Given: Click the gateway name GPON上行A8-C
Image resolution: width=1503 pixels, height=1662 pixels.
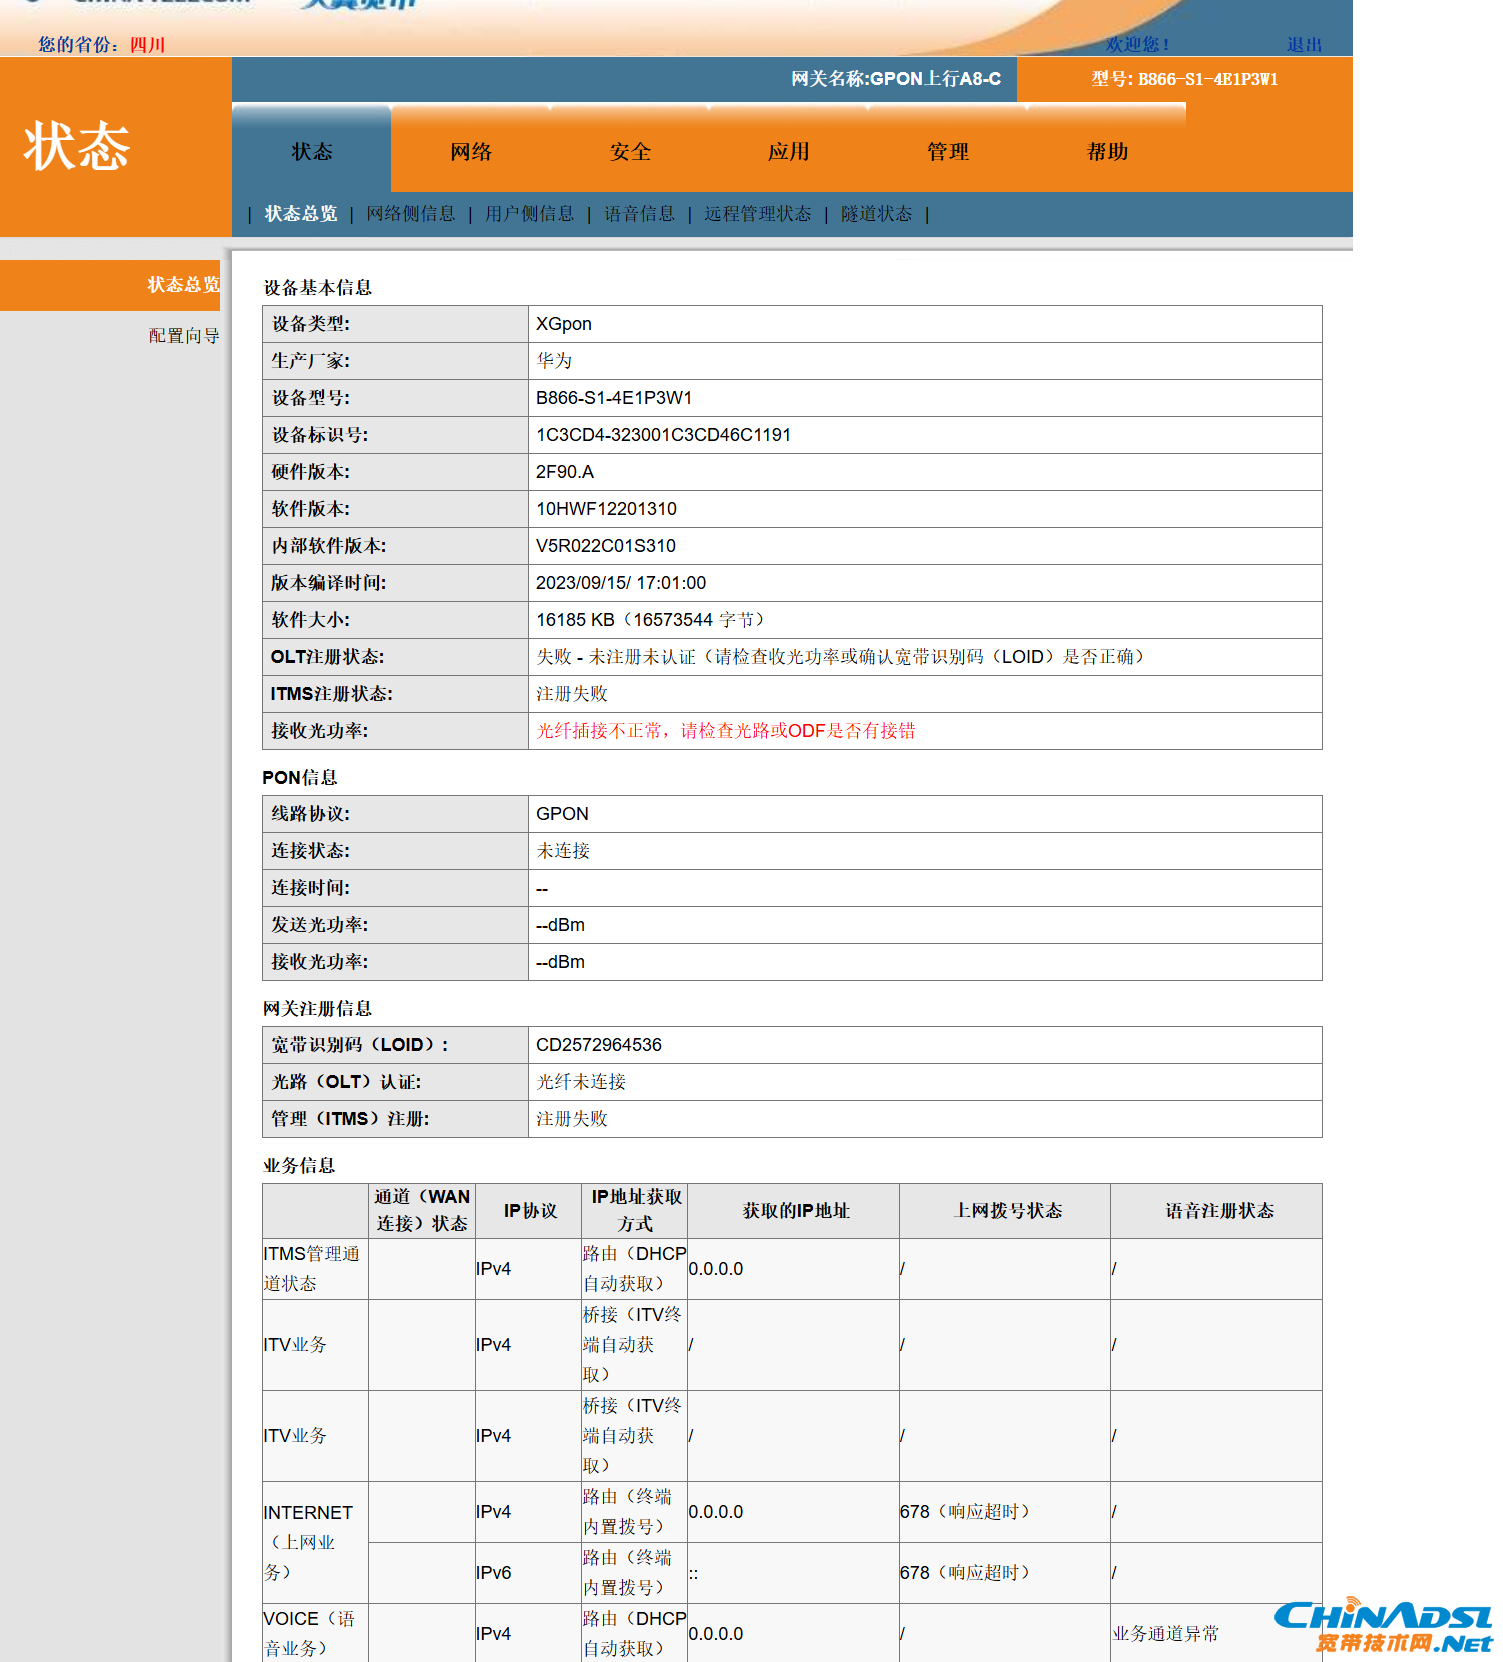Looking at the screenshot, I should (x=935, y=79).
